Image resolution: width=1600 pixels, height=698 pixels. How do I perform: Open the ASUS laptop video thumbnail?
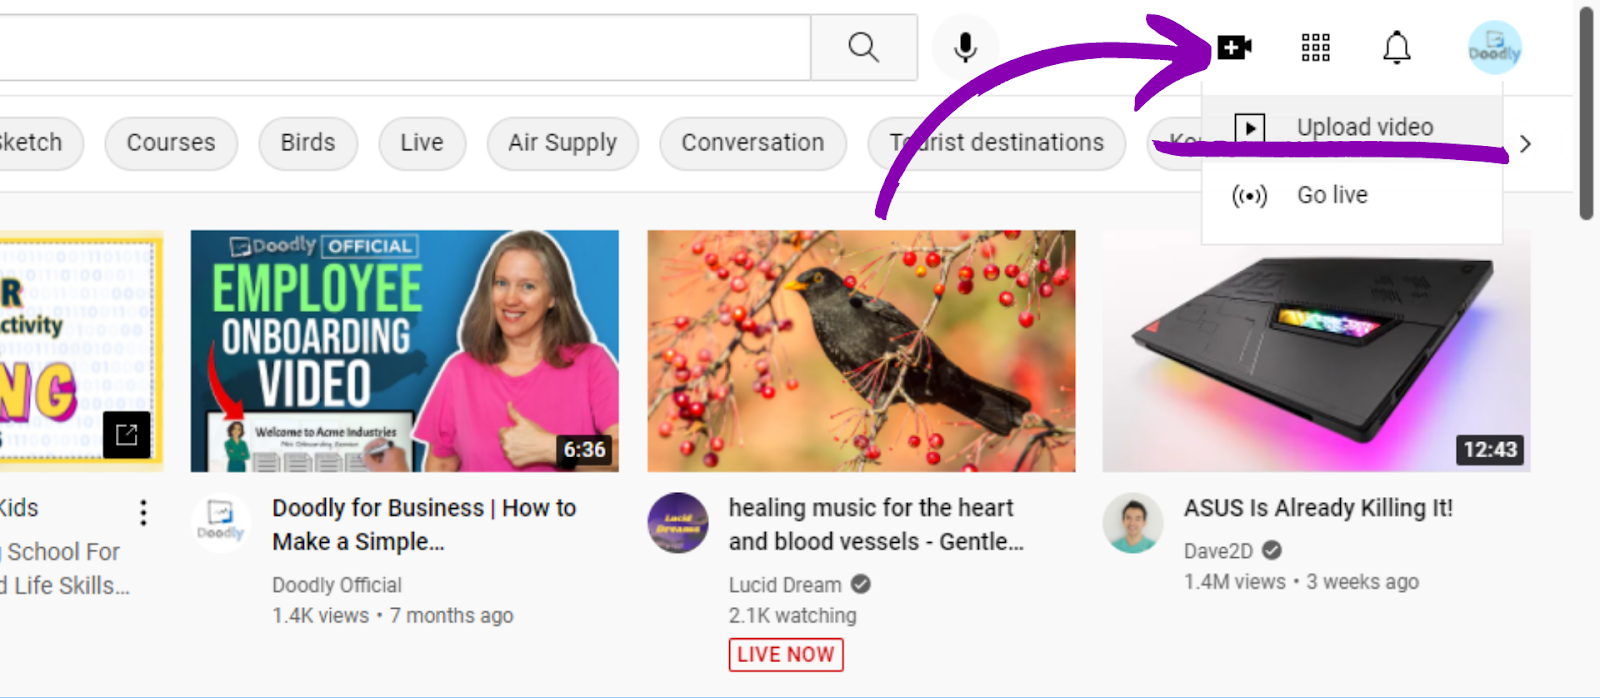coord(1316,351)
